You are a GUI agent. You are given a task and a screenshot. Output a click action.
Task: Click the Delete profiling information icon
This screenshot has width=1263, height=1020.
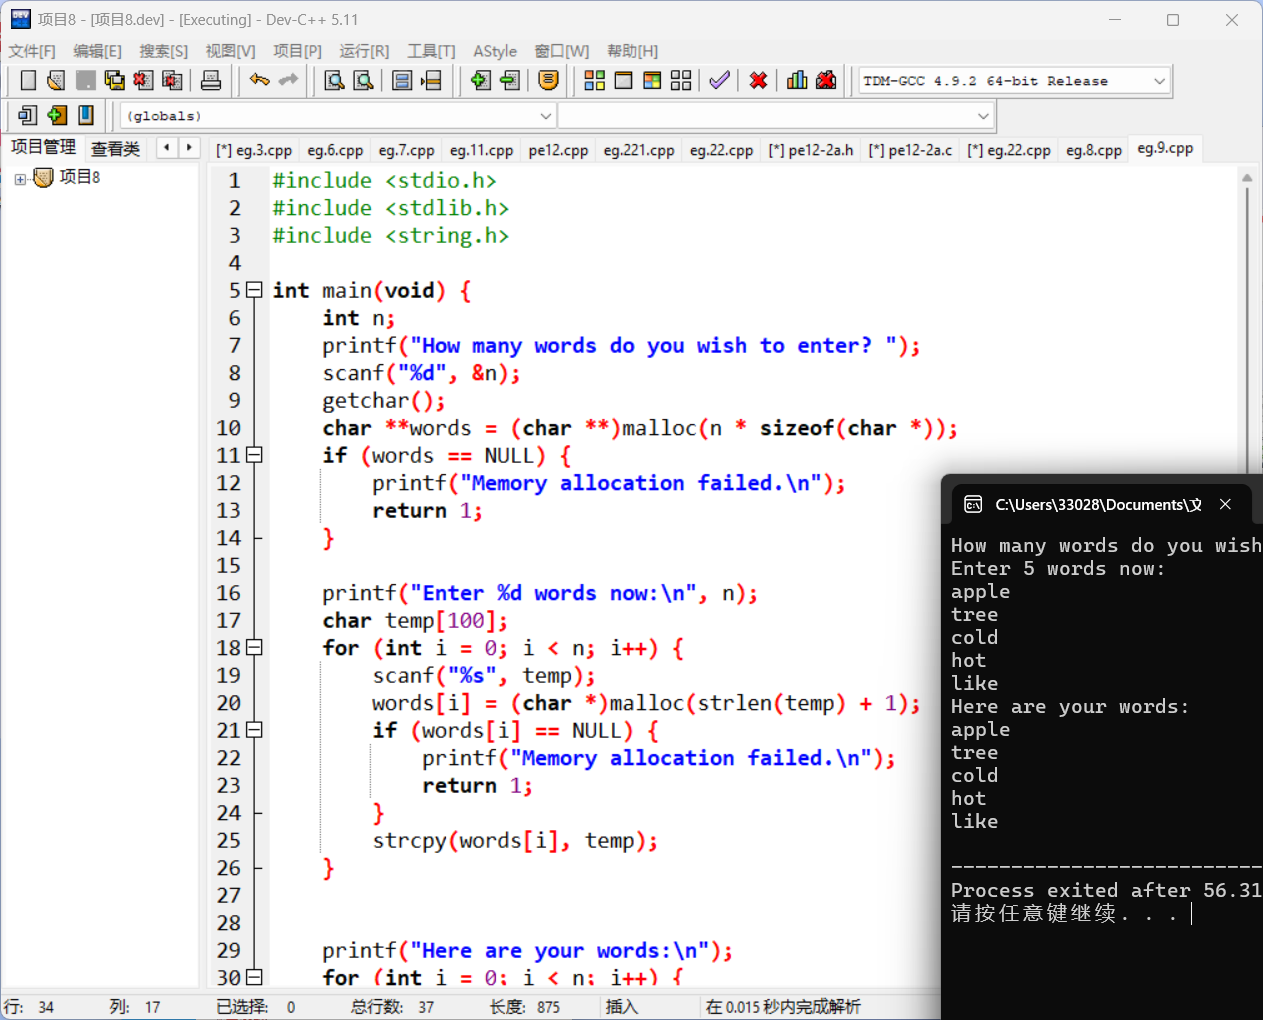tap(826, 80)
